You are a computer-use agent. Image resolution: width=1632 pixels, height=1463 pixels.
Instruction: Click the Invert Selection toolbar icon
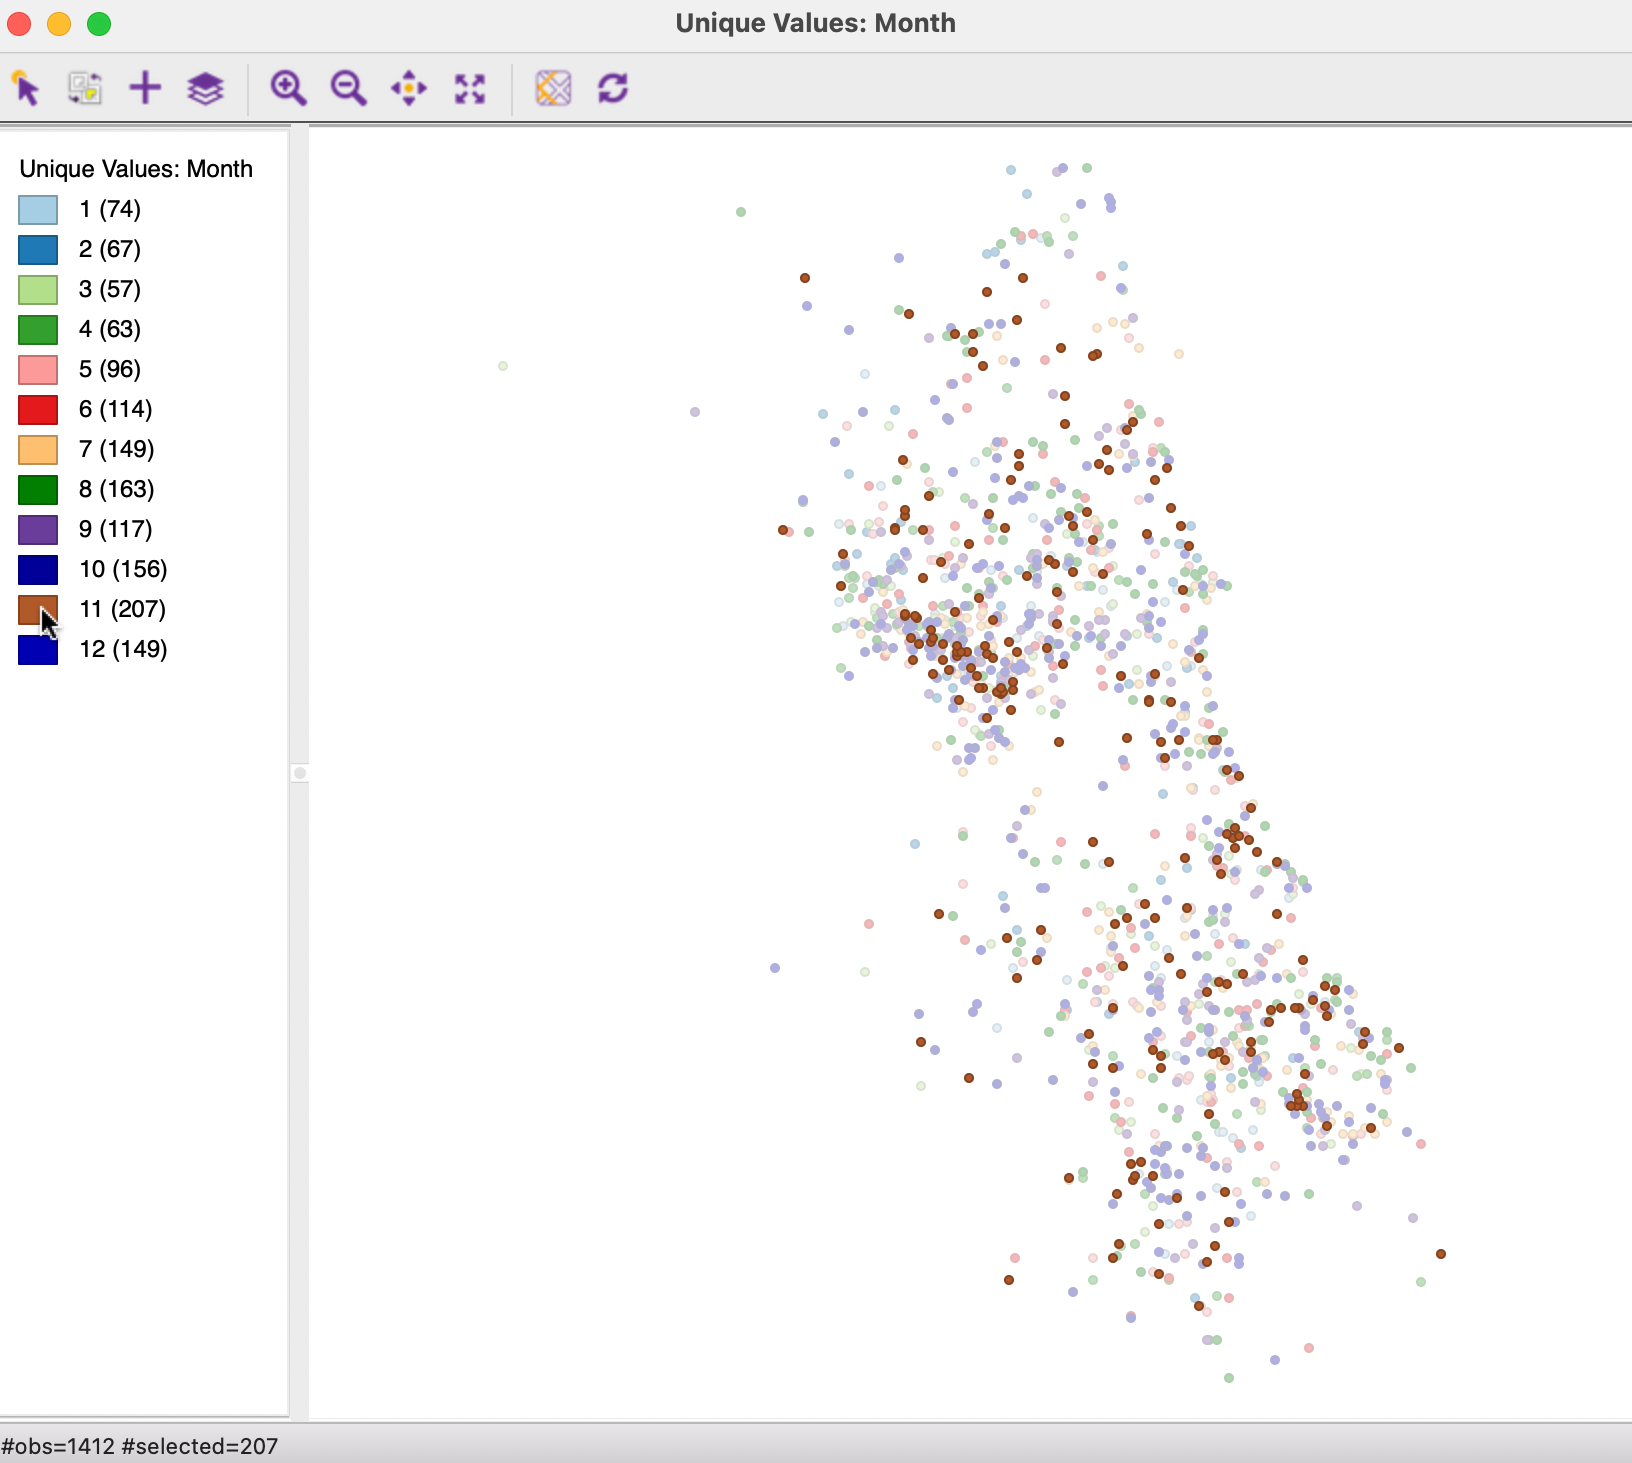coord(85,88)
